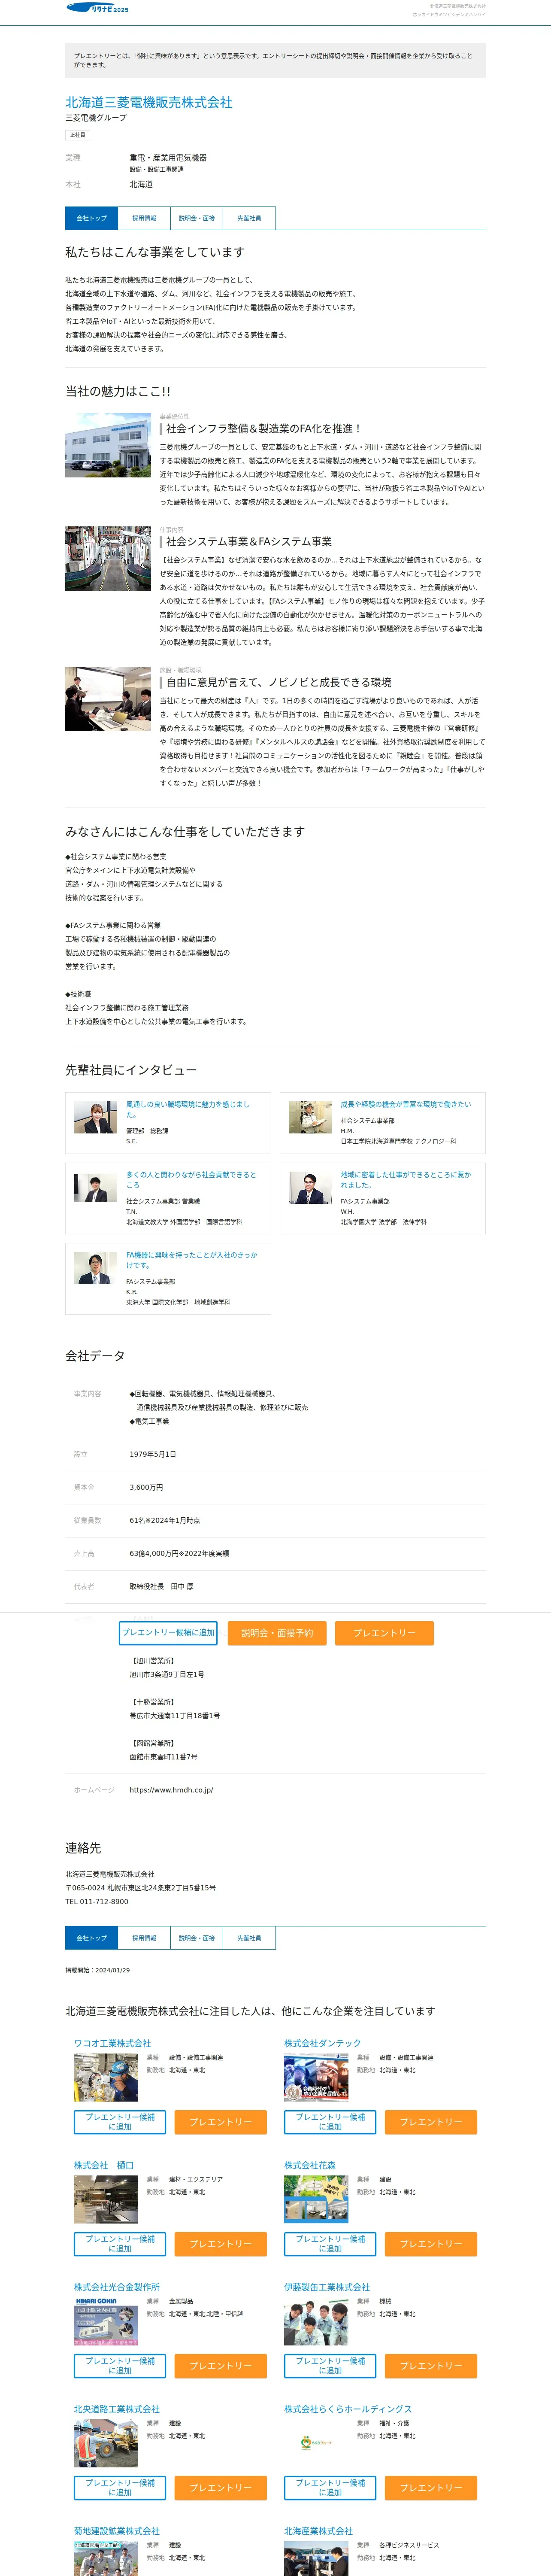Screen dimensions: 551x2576
Task: Click the 北海道三菱電機販売株式会社 company title
Action: [x=149, y=102]
